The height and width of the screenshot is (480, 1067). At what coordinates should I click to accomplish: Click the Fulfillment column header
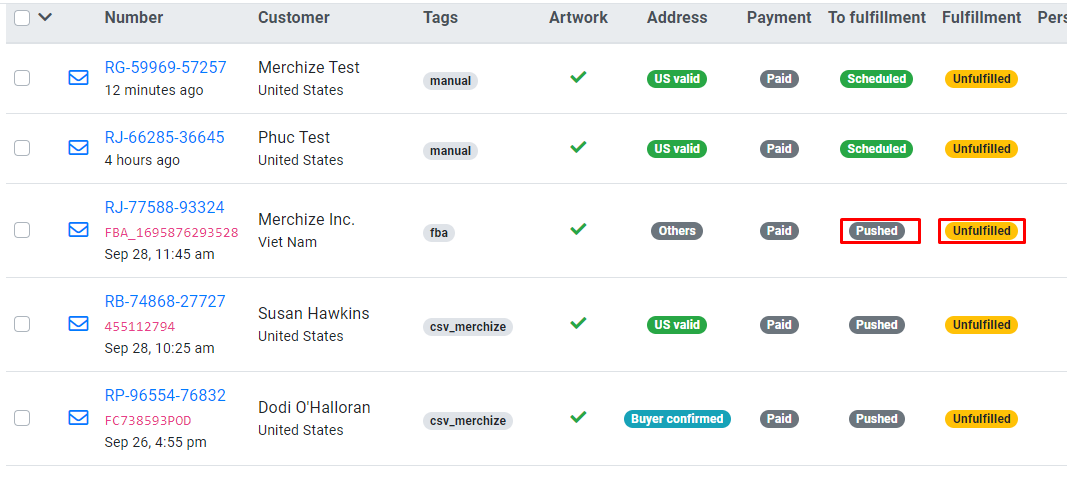[981, 18]
